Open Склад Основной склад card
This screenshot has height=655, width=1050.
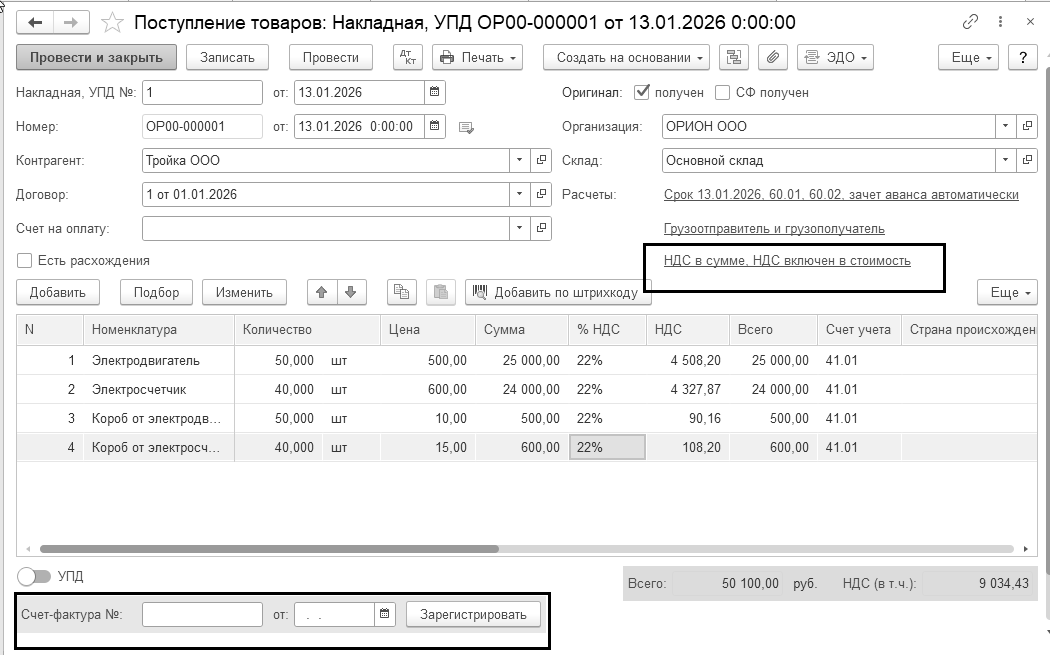[1027, 160]
